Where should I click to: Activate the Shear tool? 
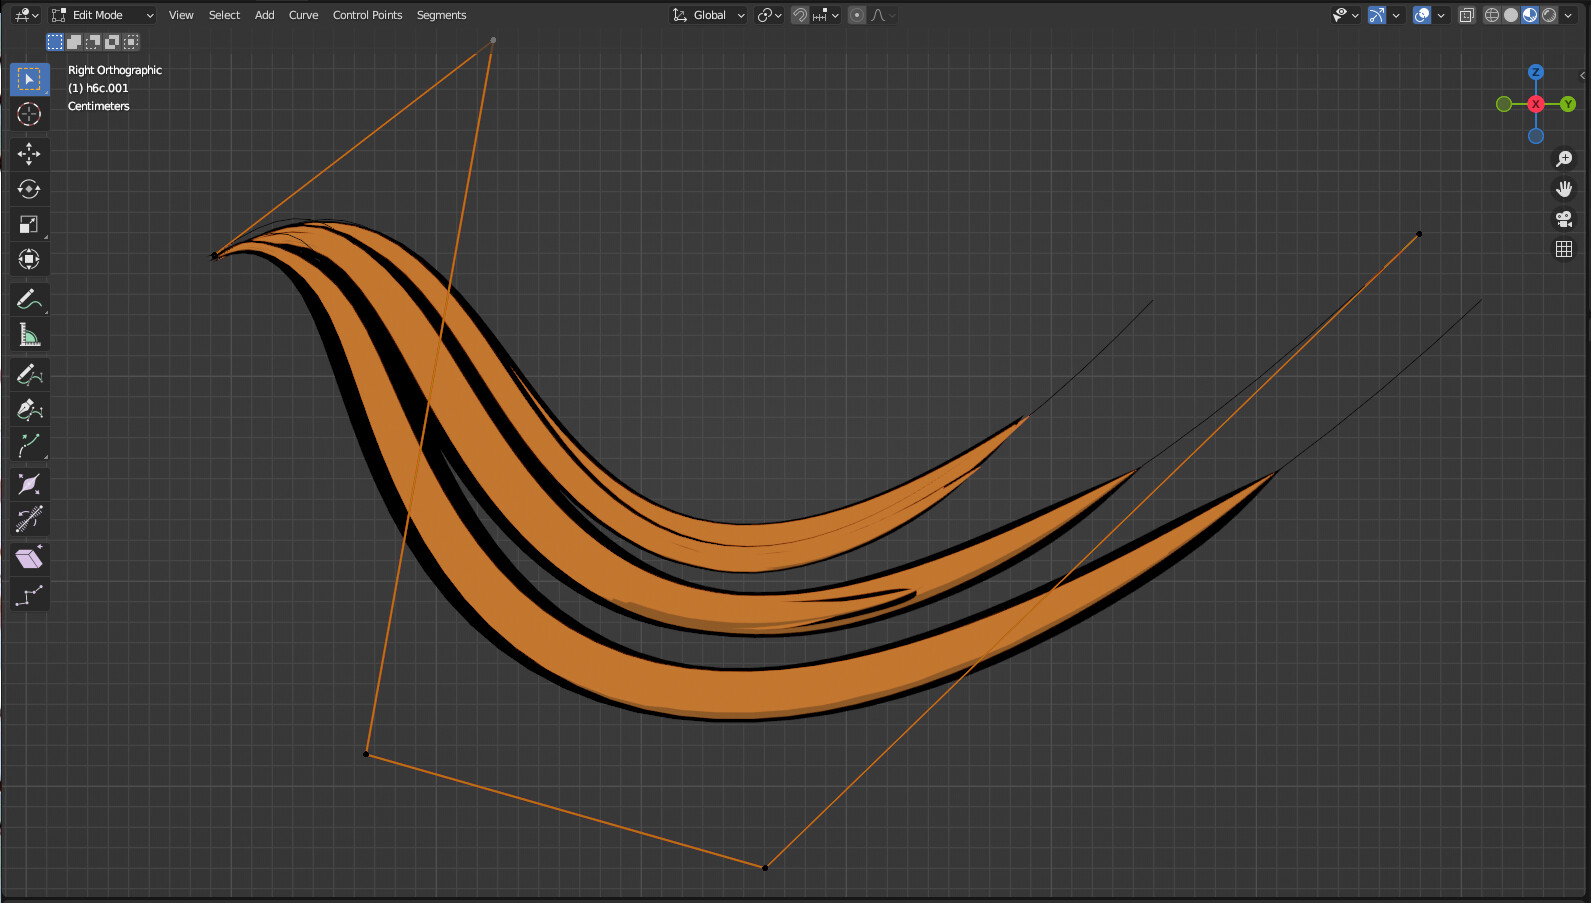[x=29, y=558]
